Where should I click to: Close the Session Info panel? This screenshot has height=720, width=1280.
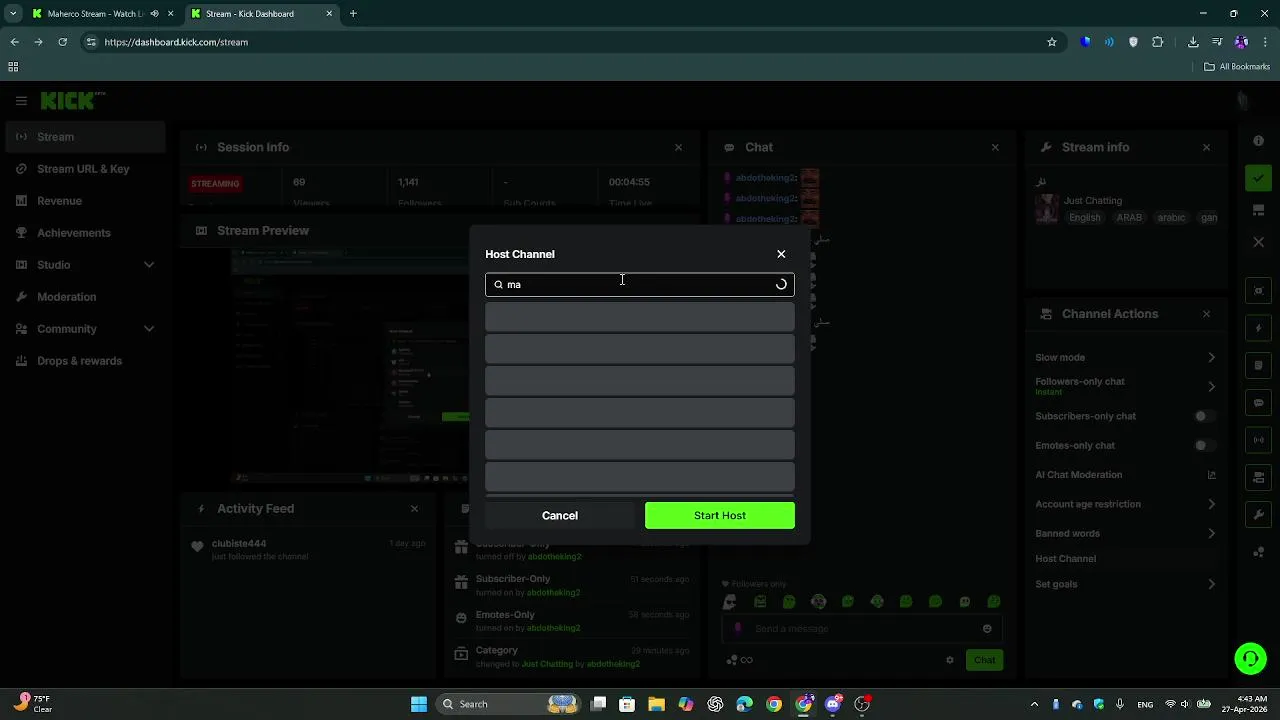(x=678, y=147)
